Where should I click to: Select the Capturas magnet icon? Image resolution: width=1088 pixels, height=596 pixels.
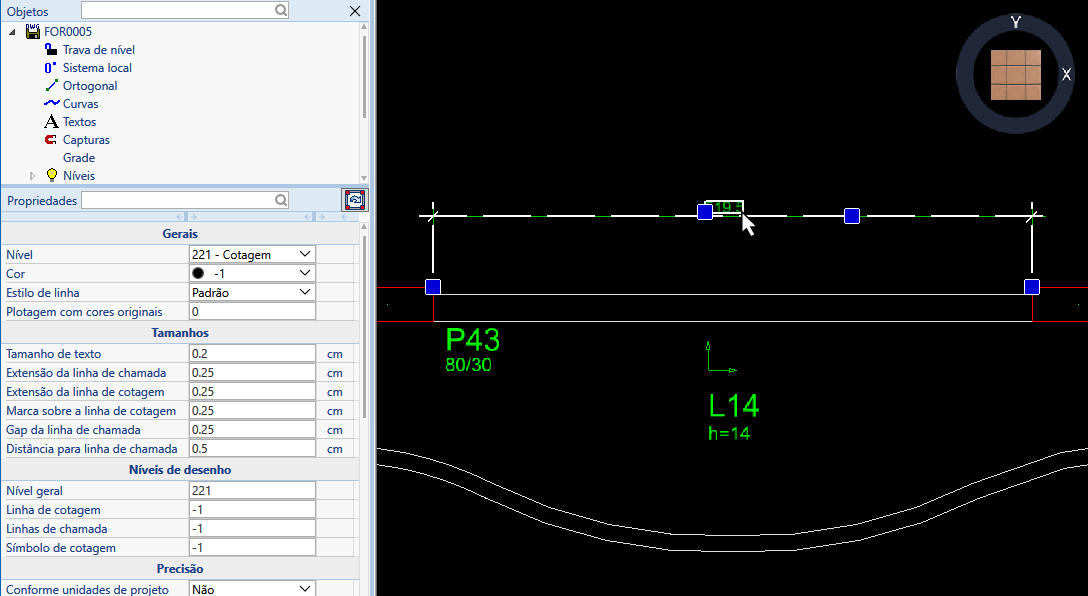point(51,140)
